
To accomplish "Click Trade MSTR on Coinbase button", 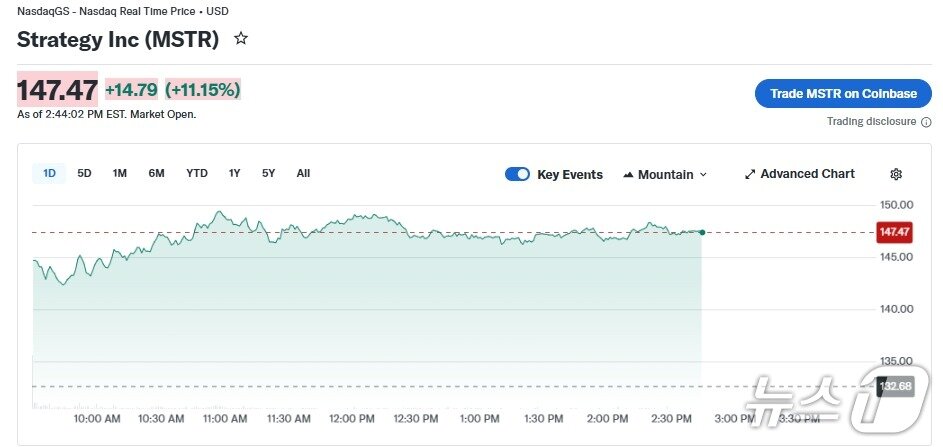I will [843, 93].
